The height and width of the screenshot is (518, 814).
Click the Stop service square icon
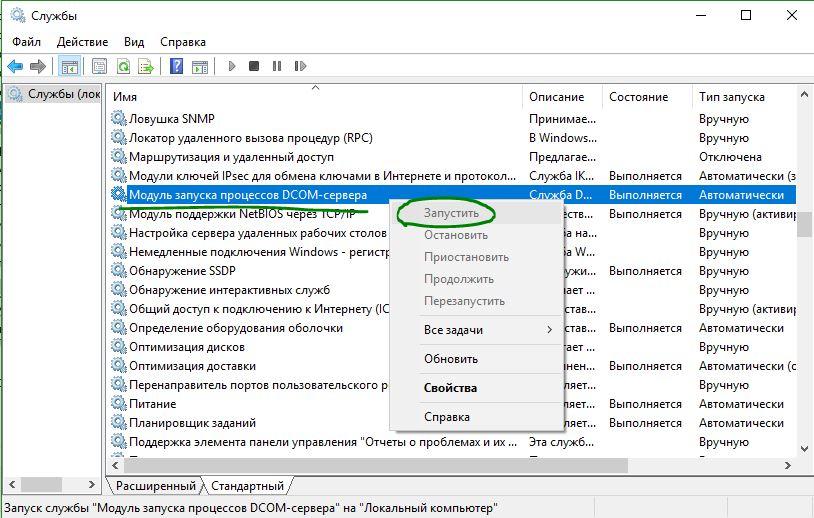click(254, 66)
